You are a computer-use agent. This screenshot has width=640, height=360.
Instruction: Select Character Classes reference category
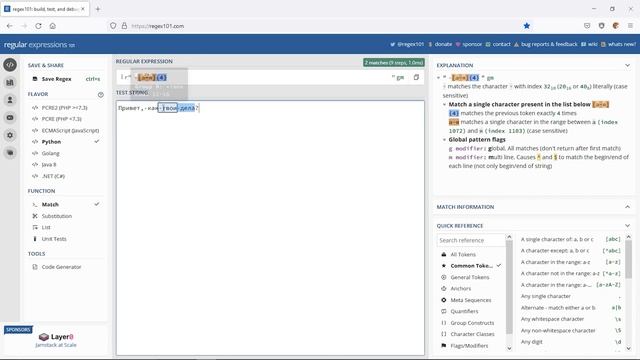(472, 334)
